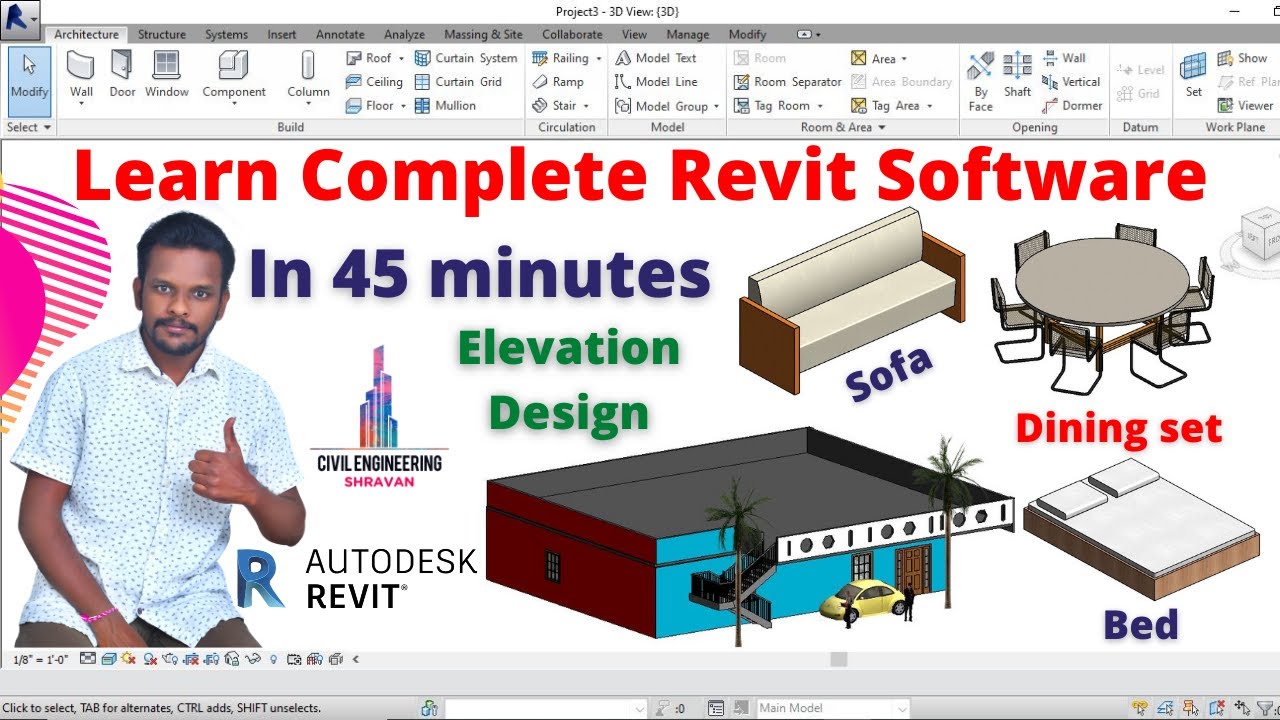Select the Shaft opening tool
Screen dimensions: 1280x720
click(1017, 76)
